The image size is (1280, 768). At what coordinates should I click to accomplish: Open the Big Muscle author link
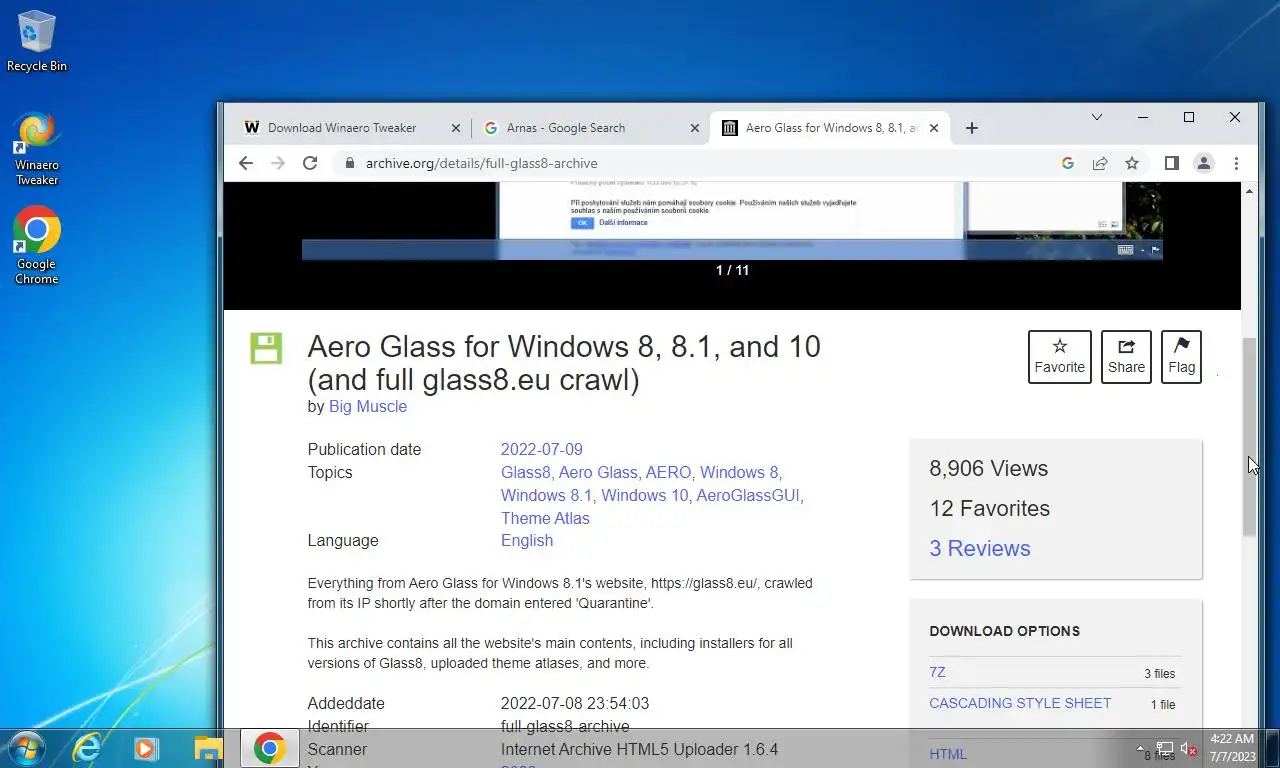(x=368, y=406)
